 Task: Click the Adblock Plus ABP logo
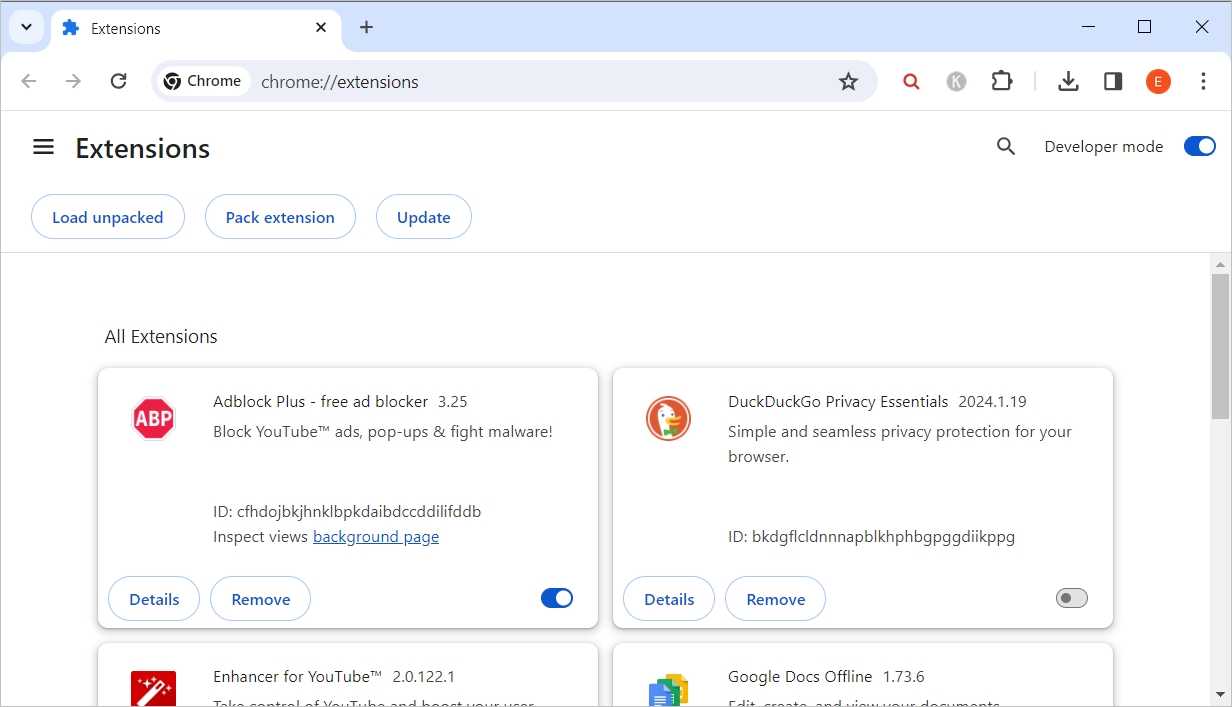(x=154, y=419)
